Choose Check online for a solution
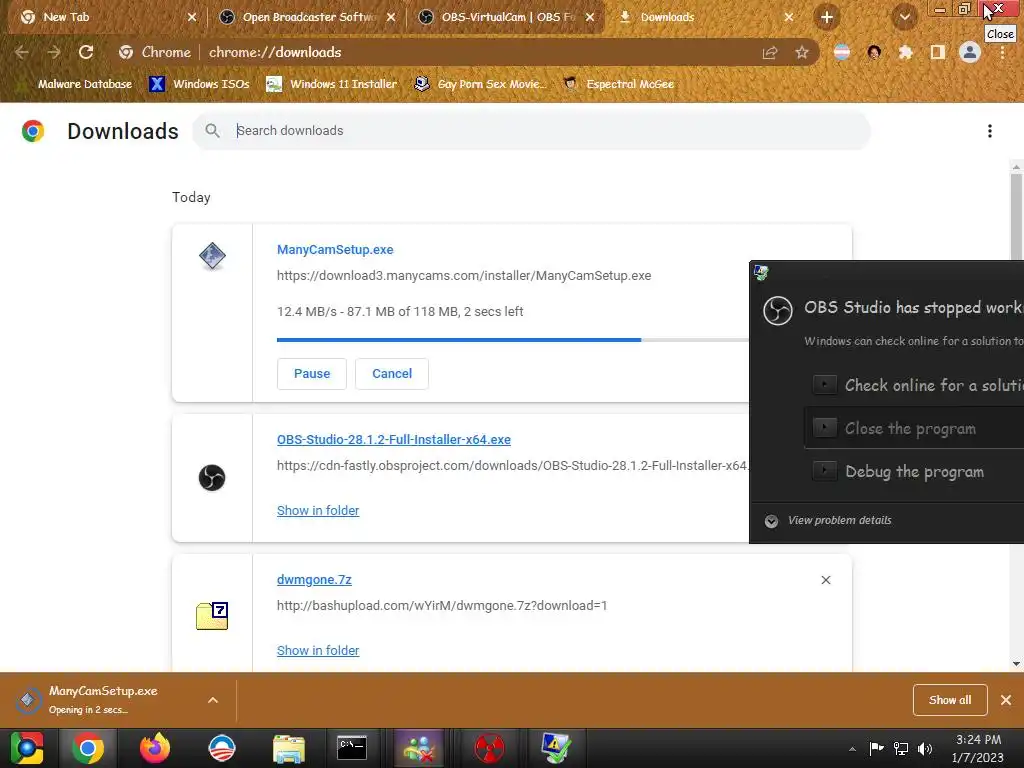Image resolution: width=1024 pixels, height=768 pixels. [x=917, y=385]
